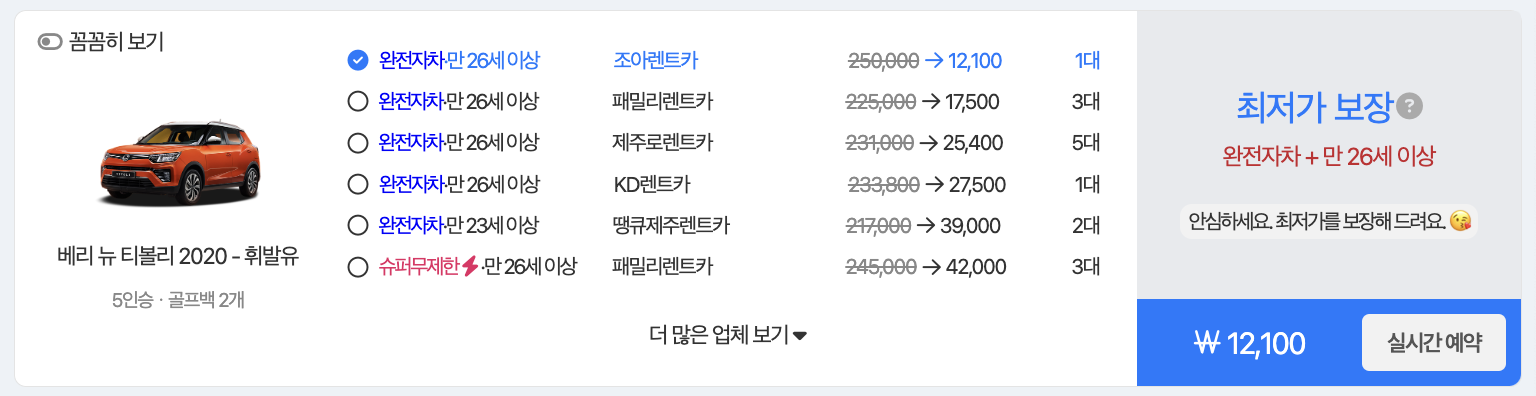The image size is (1536, 396).
Task: Click the 최저가 보장 heading
Action: (x=1314, y=107)
